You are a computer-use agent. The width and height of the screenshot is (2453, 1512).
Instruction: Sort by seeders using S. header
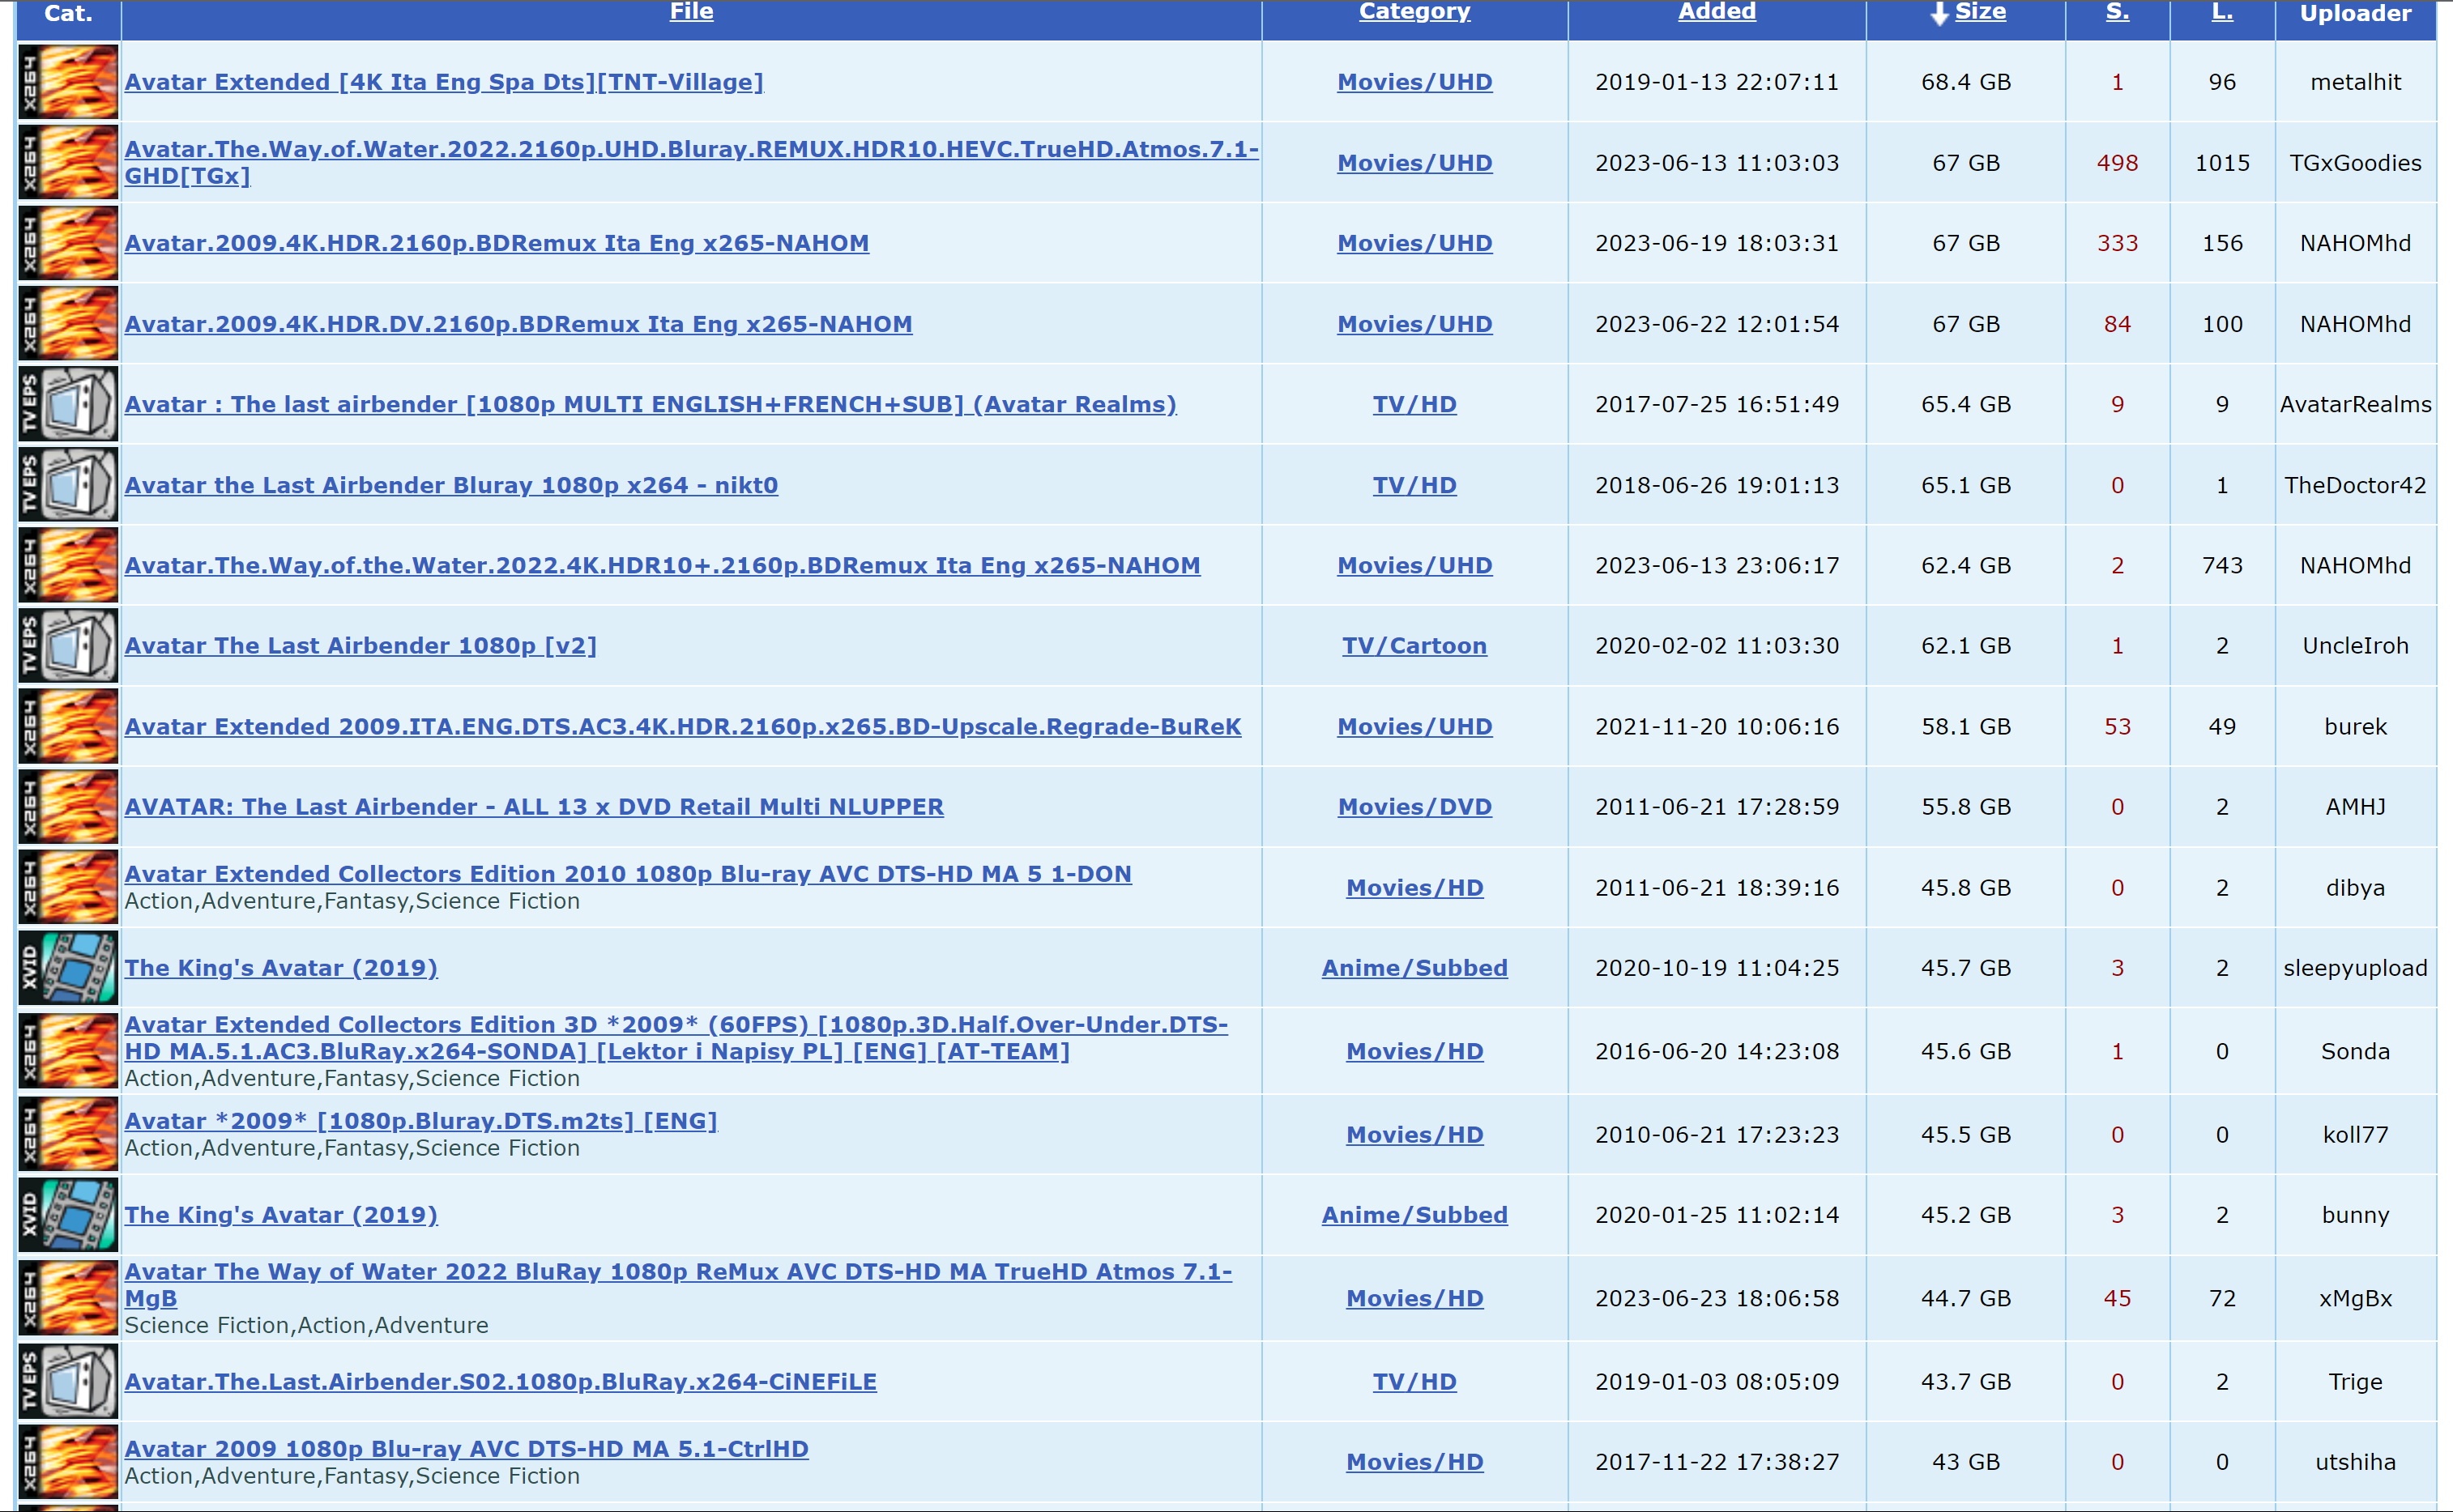pos(2117,12)
